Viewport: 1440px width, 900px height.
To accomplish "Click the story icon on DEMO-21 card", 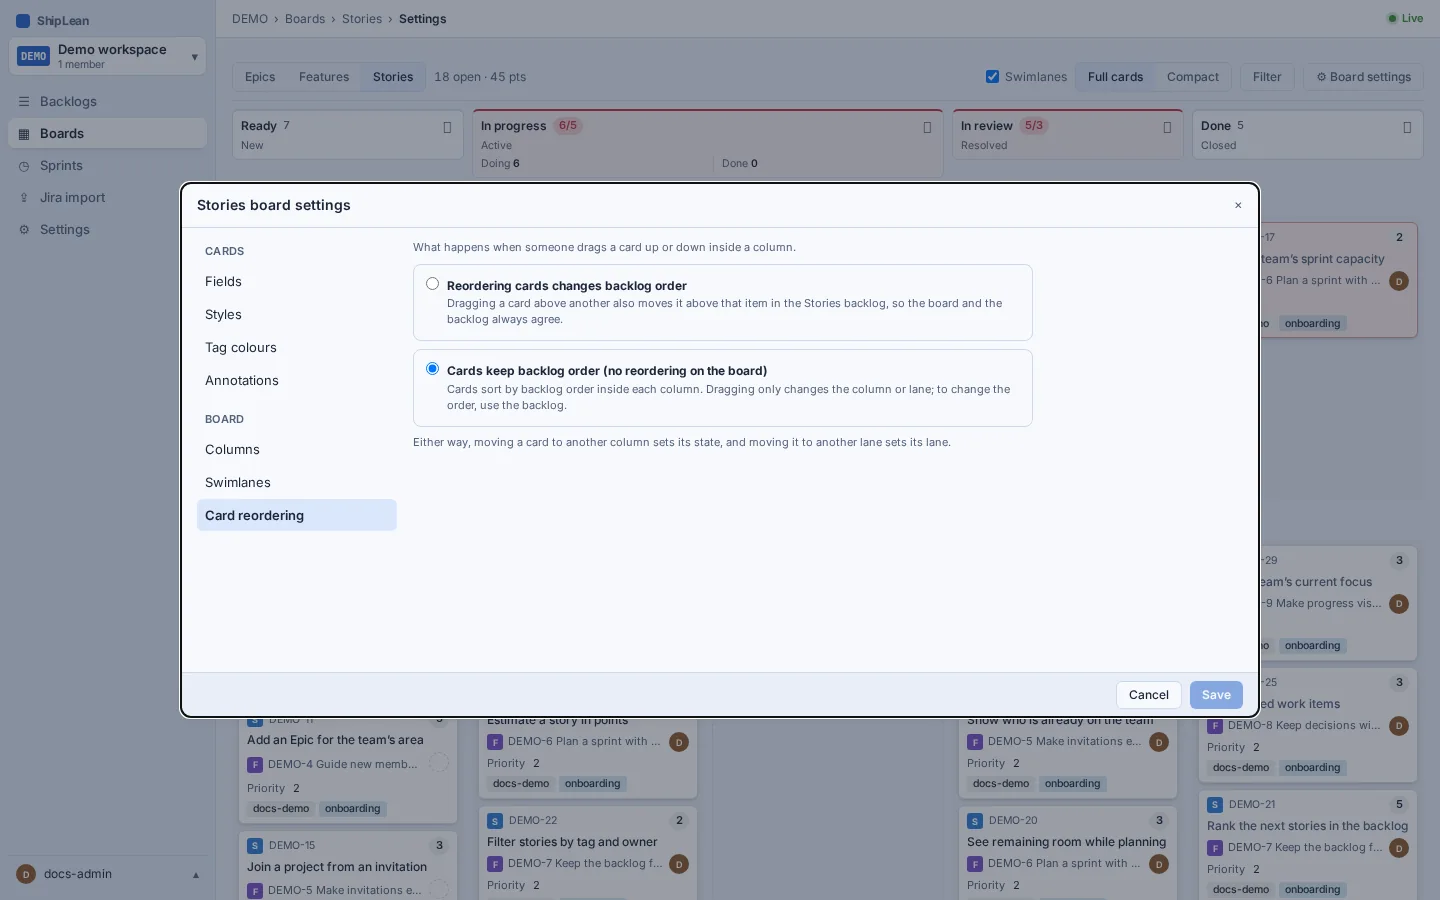I will point(1215,805).
